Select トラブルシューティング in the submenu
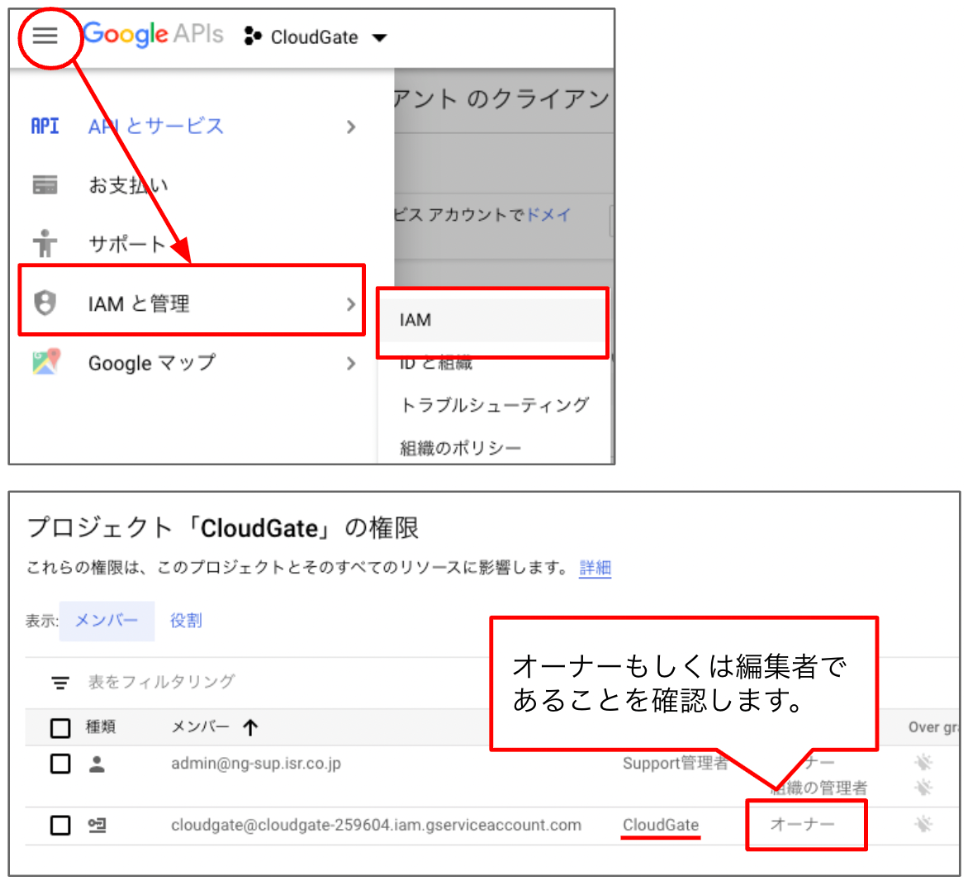The image size is (967, 885). coord(495,405)
